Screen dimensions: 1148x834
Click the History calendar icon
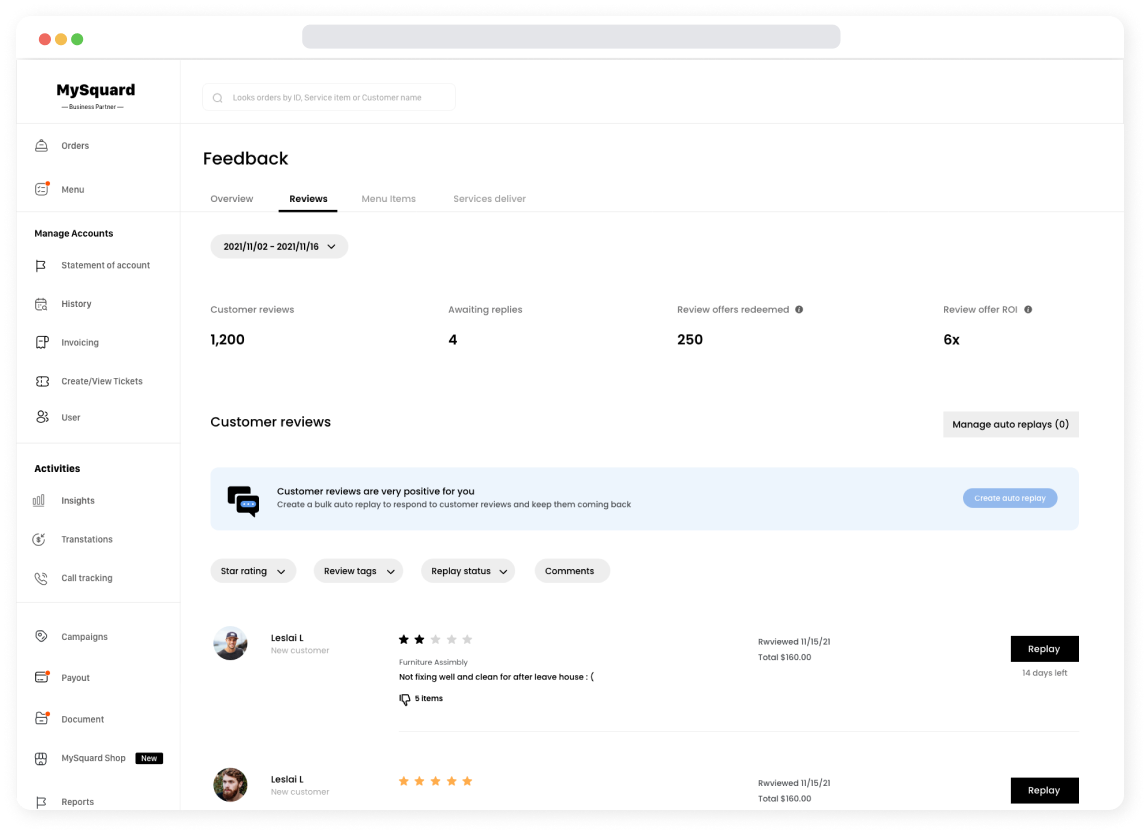click(x=41, y=304)
